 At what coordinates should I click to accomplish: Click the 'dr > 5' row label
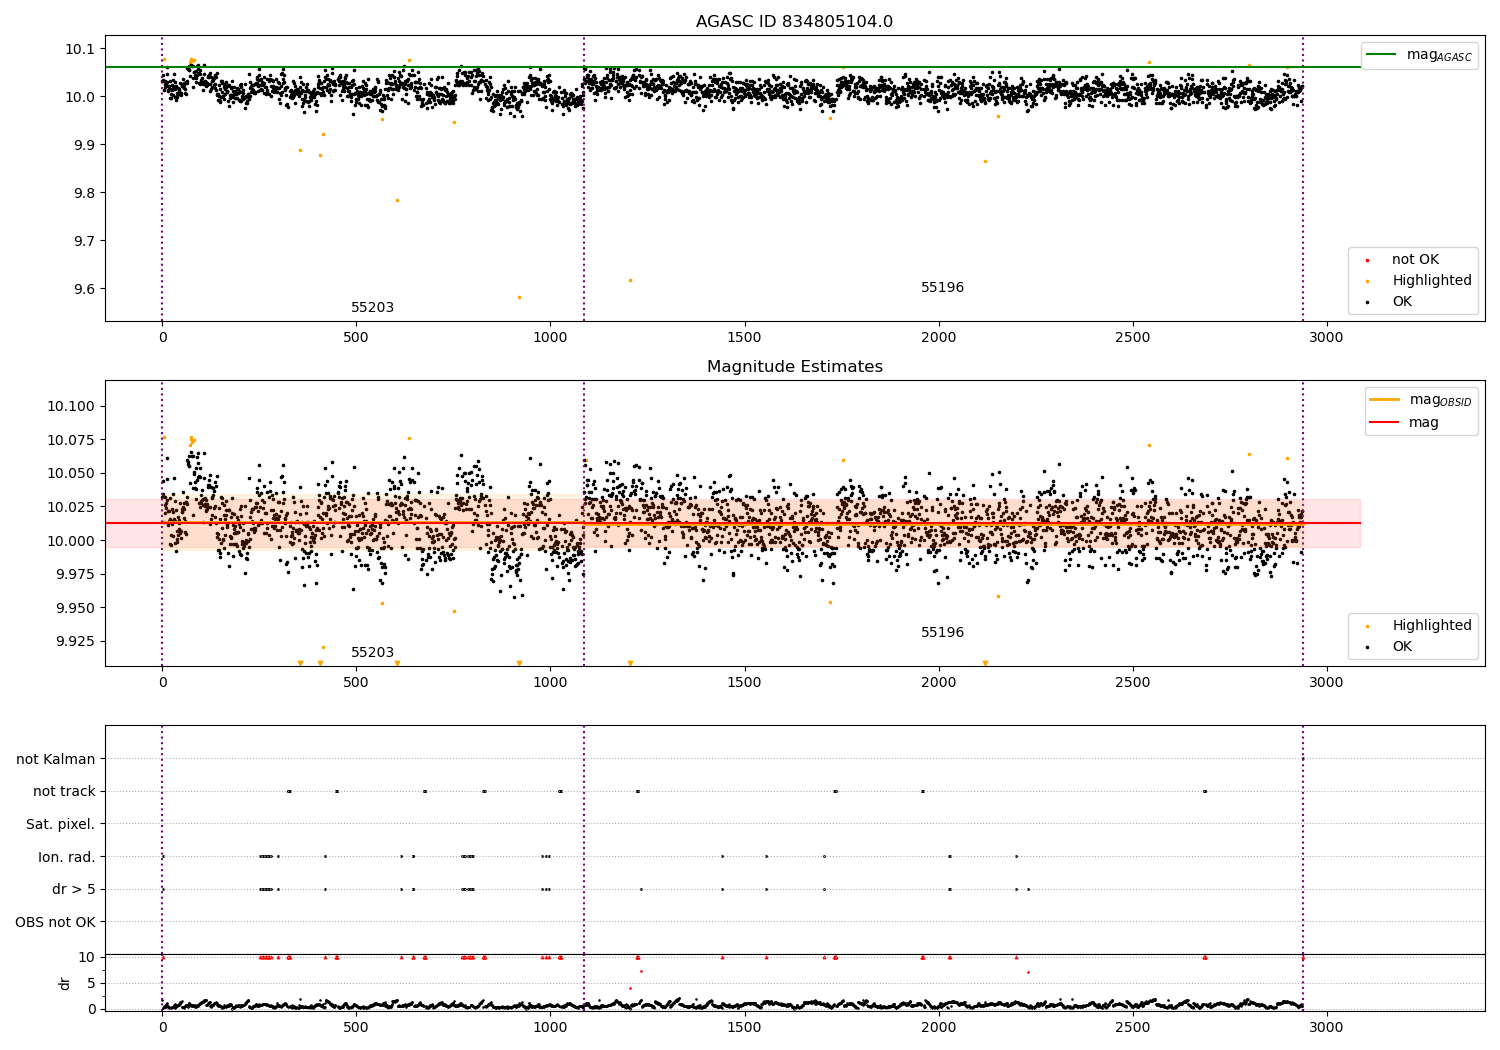coord(74,890)
